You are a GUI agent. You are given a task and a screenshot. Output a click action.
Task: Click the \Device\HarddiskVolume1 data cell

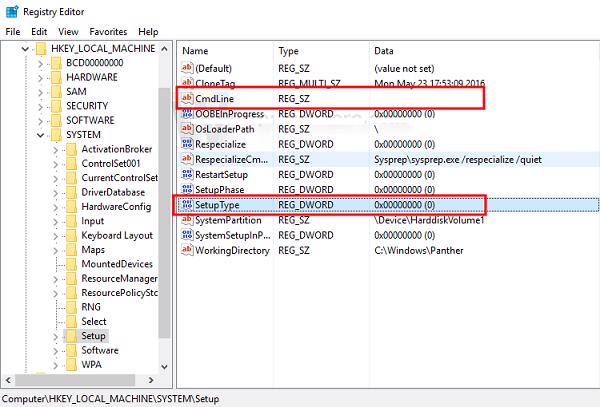(429, 220)
